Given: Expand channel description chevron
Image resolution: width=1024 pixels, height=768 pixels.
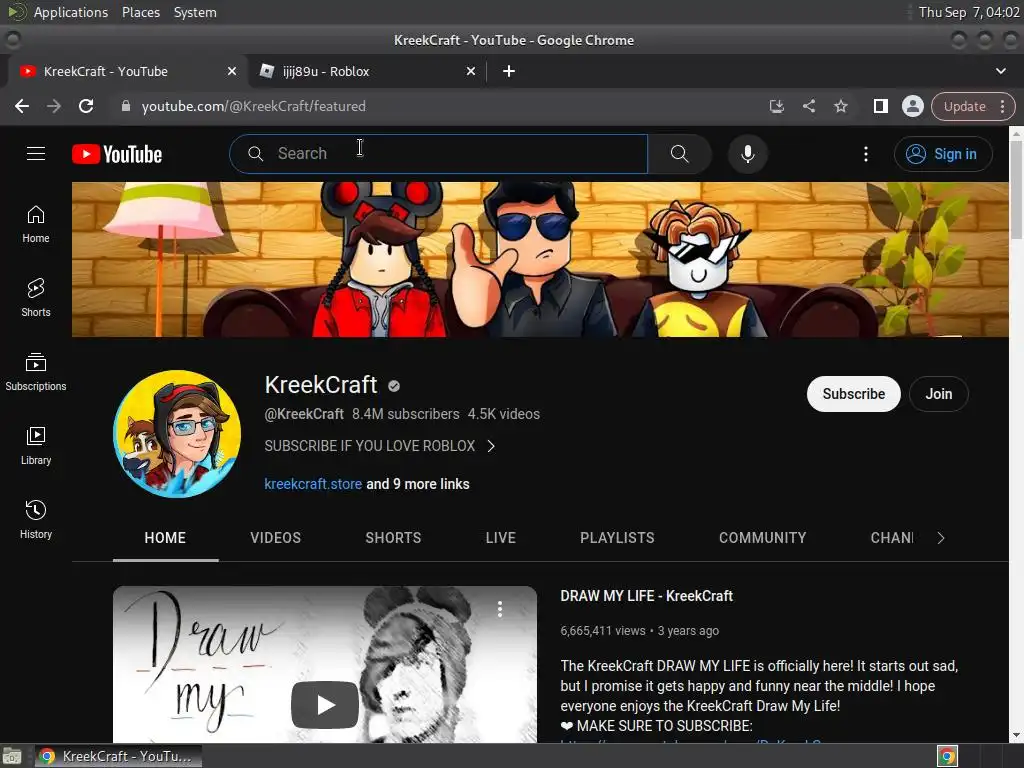Looking at the screenshot, I should point(491,446).
